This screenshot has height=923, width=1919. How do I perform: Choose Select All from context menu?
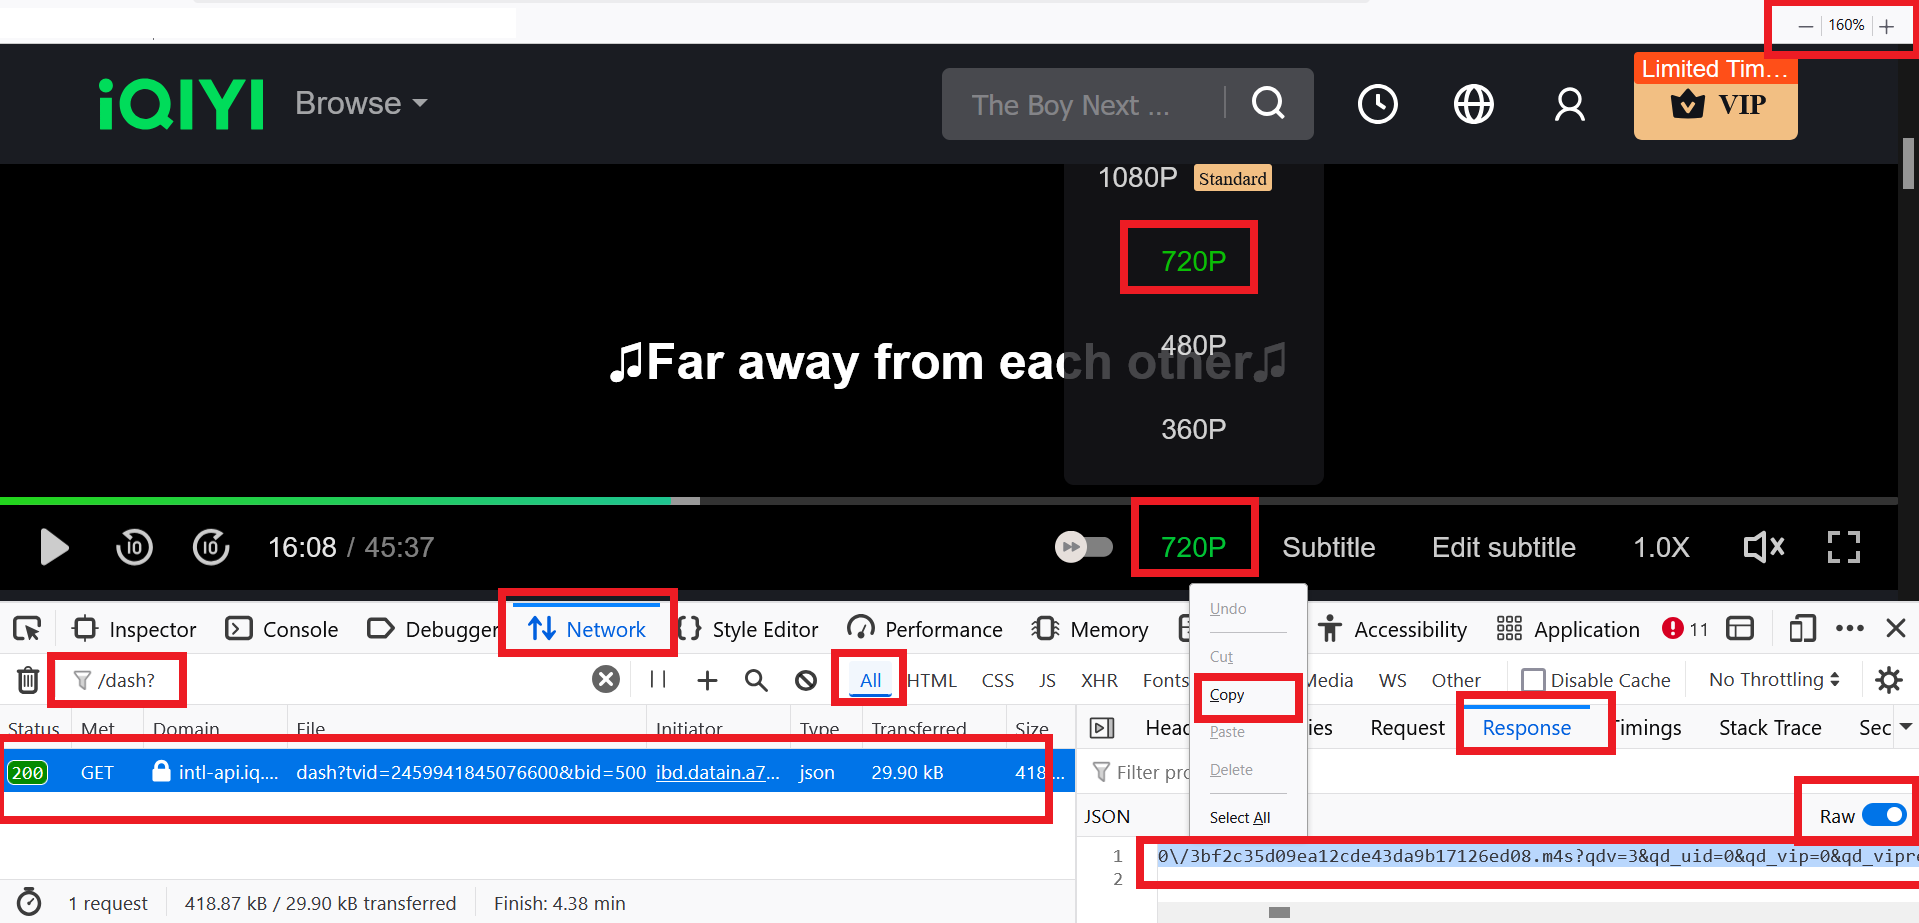[1240, 818]
